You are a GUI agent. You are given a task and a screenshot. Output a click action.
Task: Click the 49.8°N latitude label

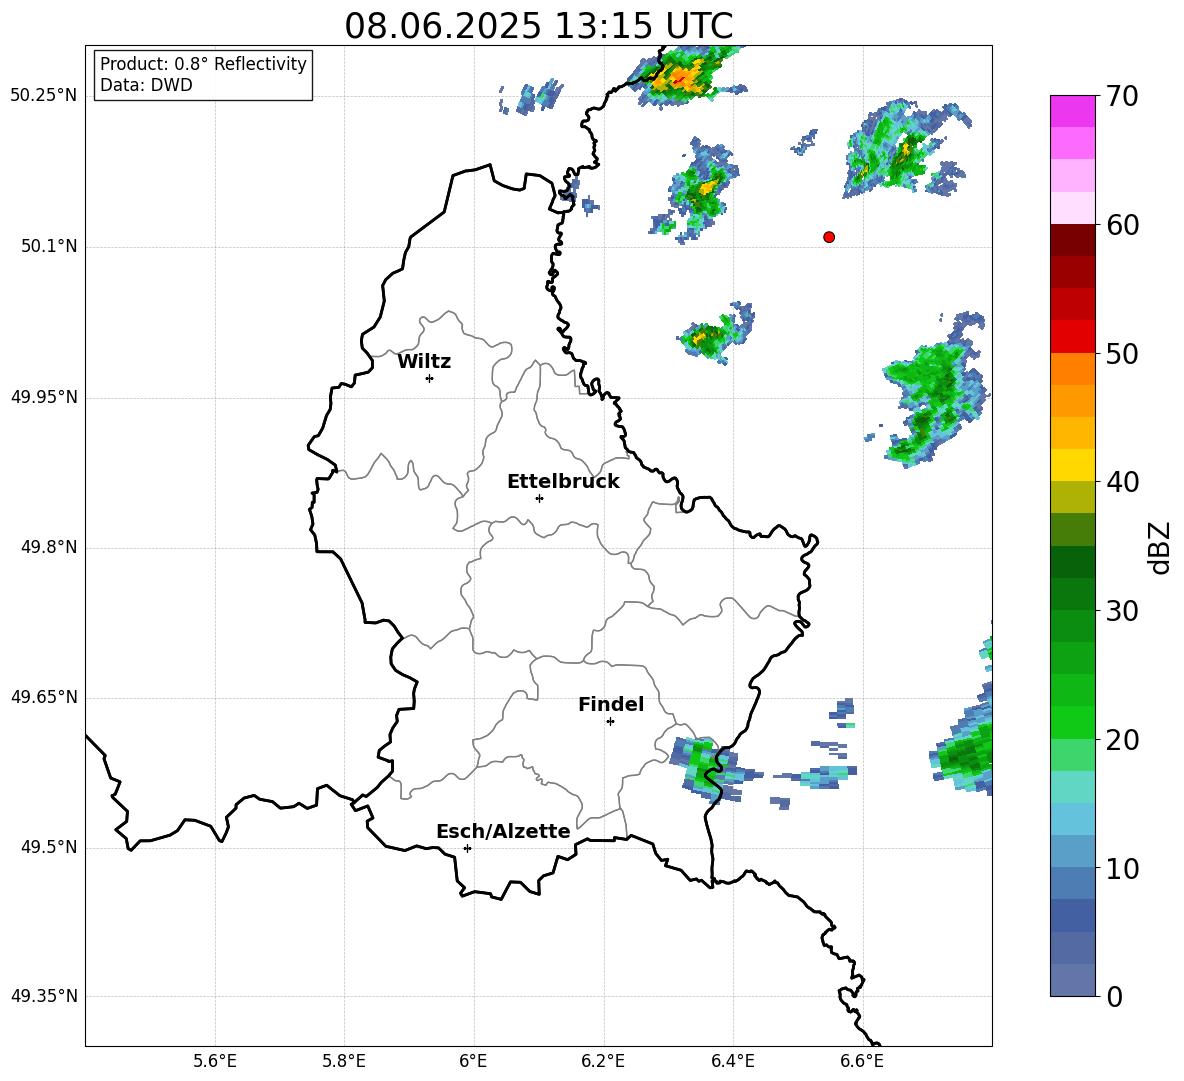(49, 547)
